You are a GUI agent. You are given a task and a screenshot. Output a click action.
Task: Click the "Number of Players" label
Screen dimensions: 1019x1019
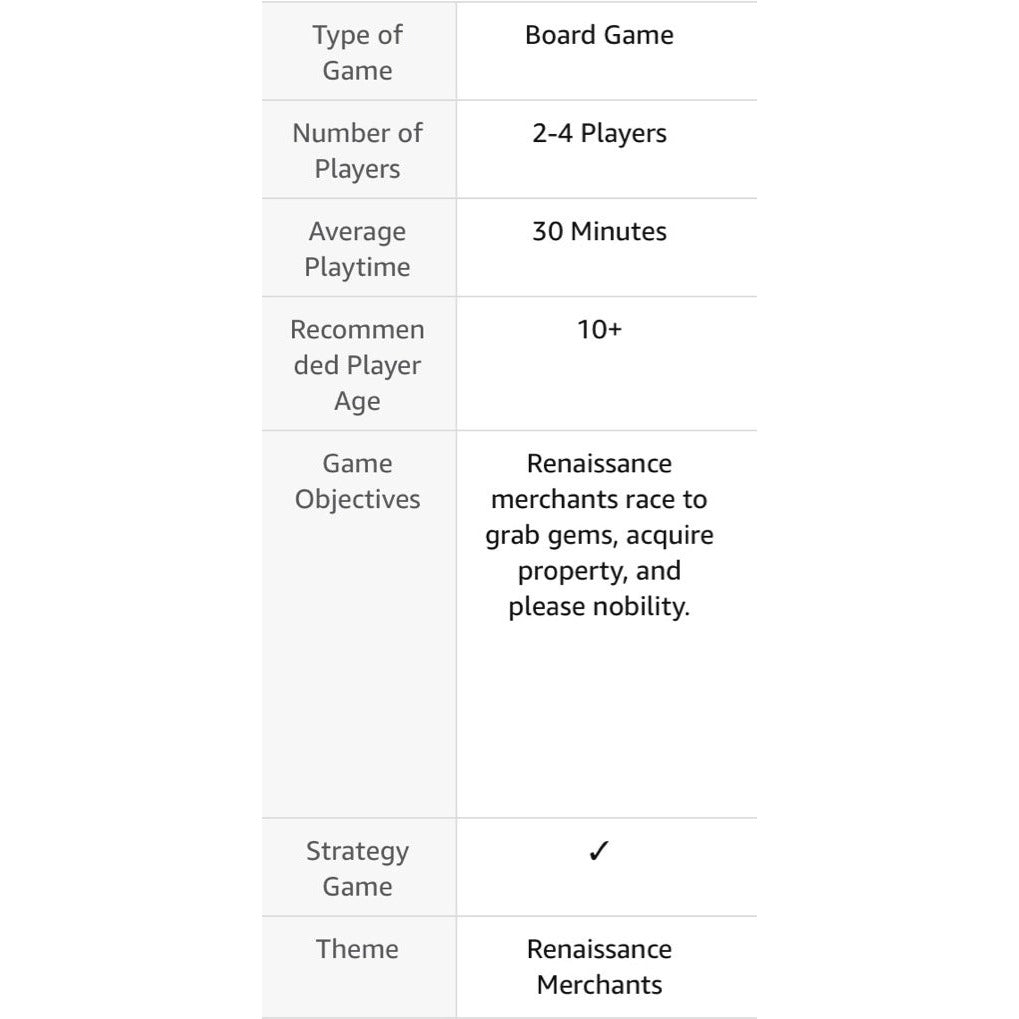click(357, 151)
